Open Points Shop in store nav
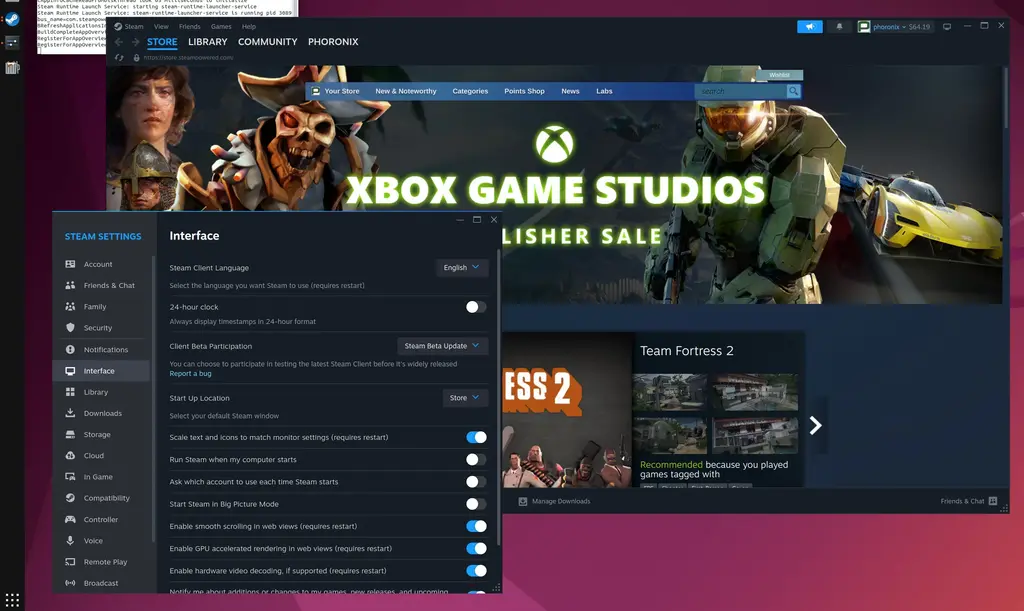This screenshot has height=611, width=1024. 524,91
